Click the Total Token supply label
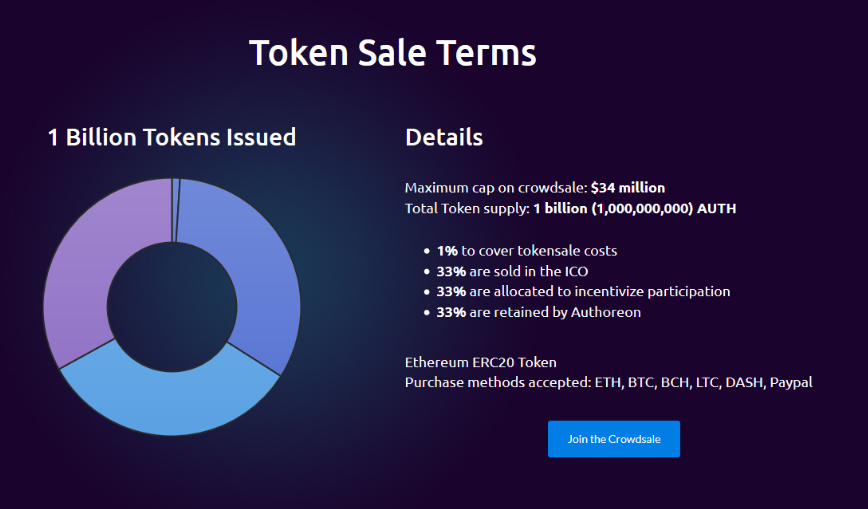The height and width of the screenshot is (509, 868). pyautogui.click(x=467, y=209)
